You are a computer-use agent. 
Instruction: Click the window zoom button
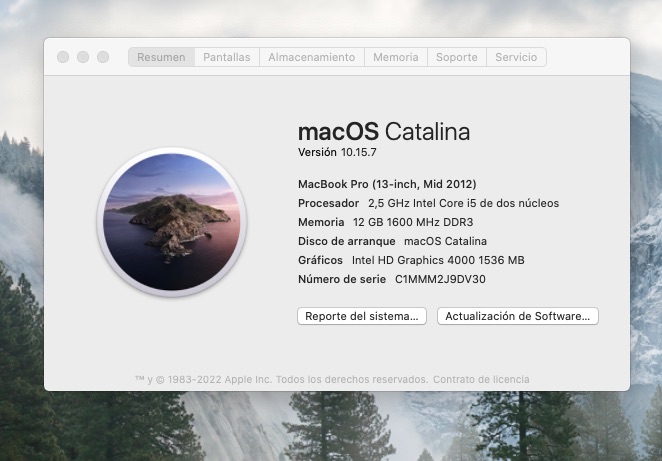click(x=103, y=57)
